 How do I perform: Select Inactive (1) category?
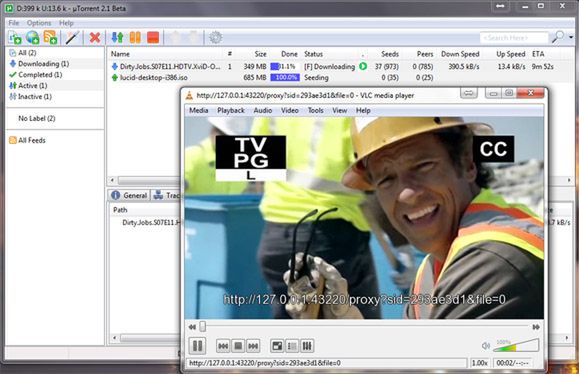tap(35, 97)
